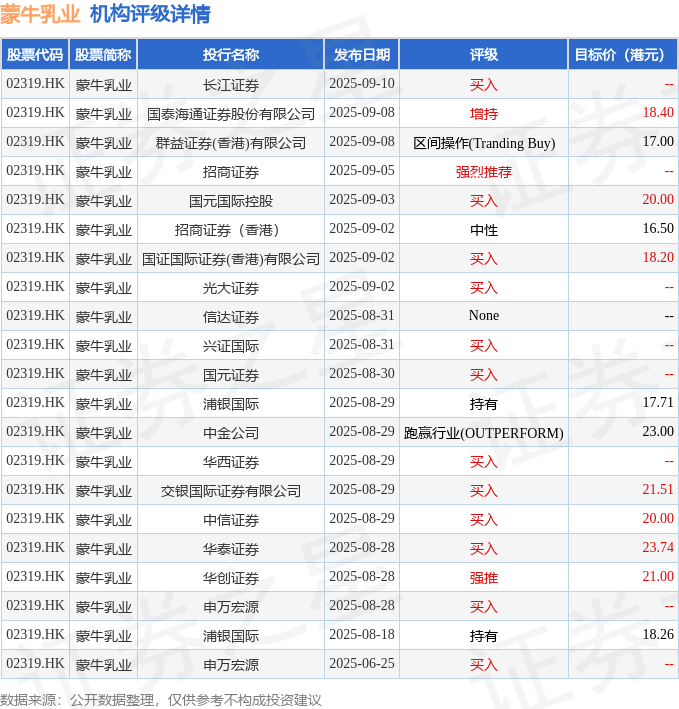Click 国泰海通证券股份有限公司 broker name
The height and width of the screenshot is (709, 679).
point(231,113)
